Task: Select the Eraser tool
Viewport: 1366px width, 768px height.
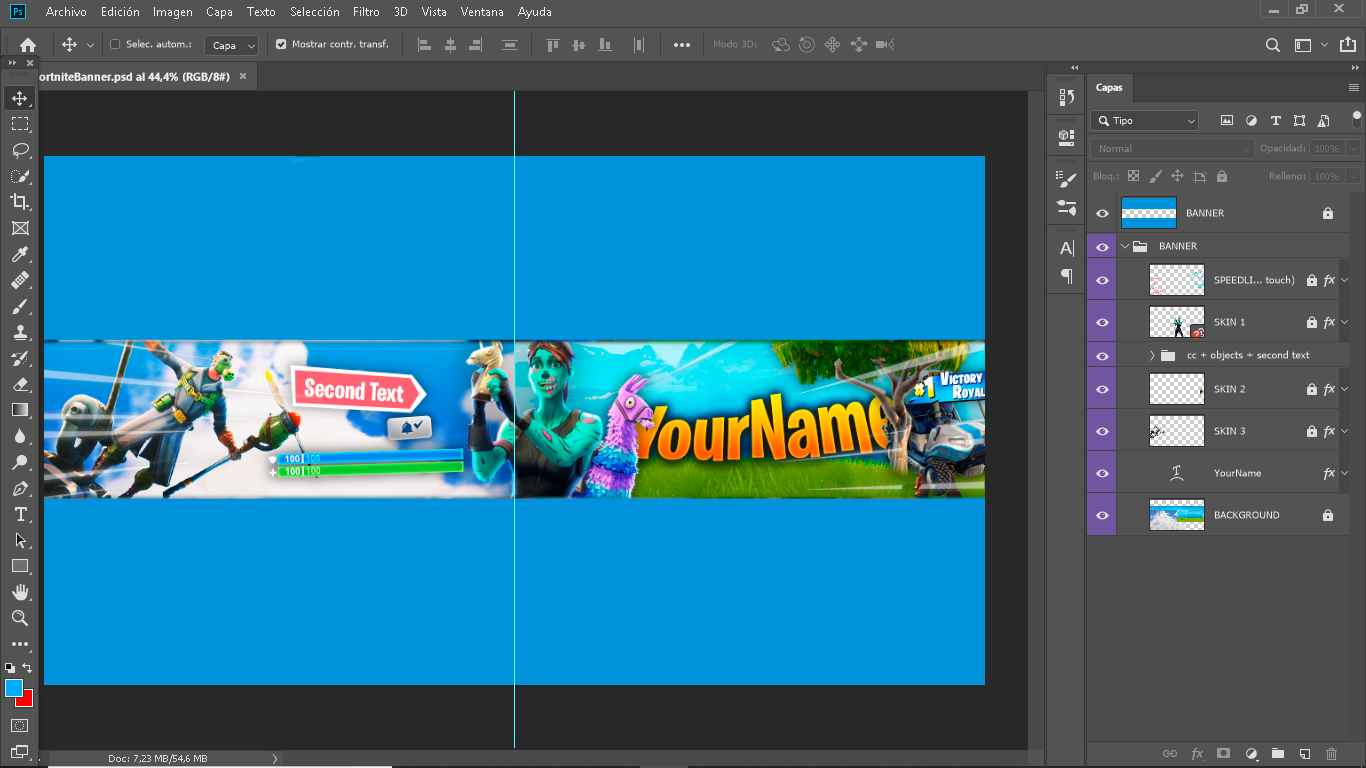Action: [x=20, y=384]
